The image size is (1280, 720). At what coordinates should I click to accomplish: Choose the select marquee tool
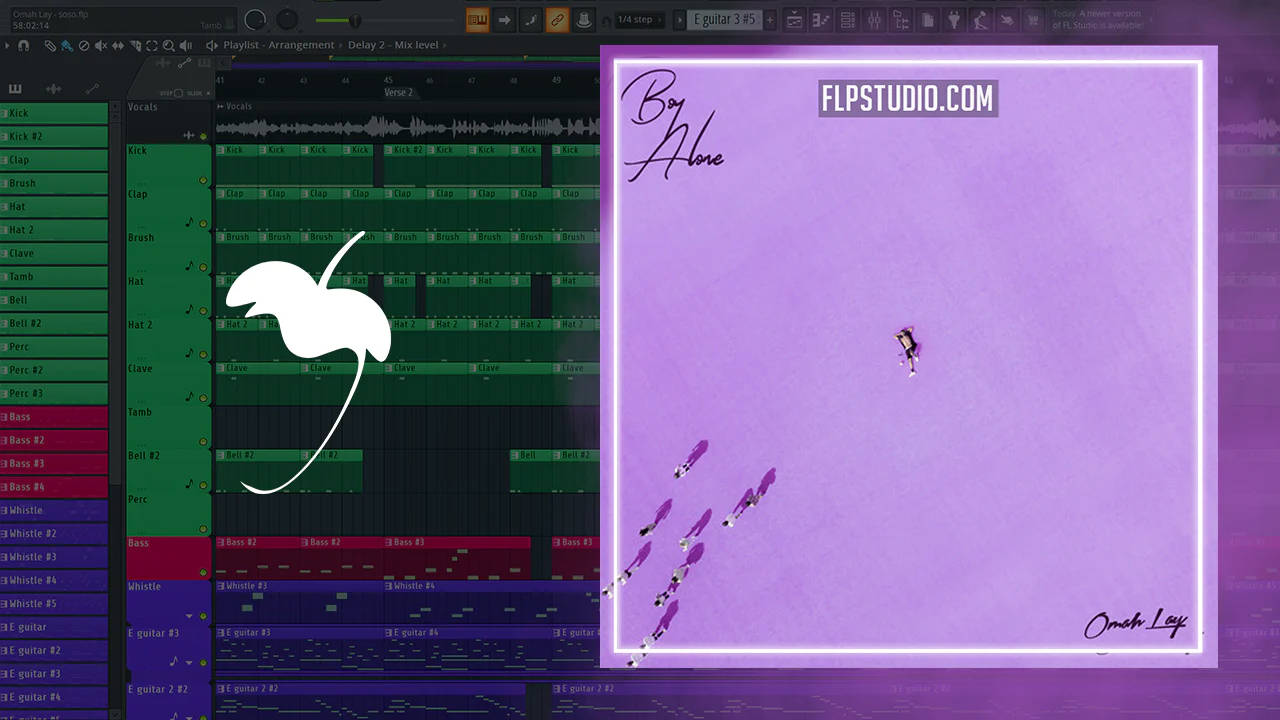coord(152,45)
